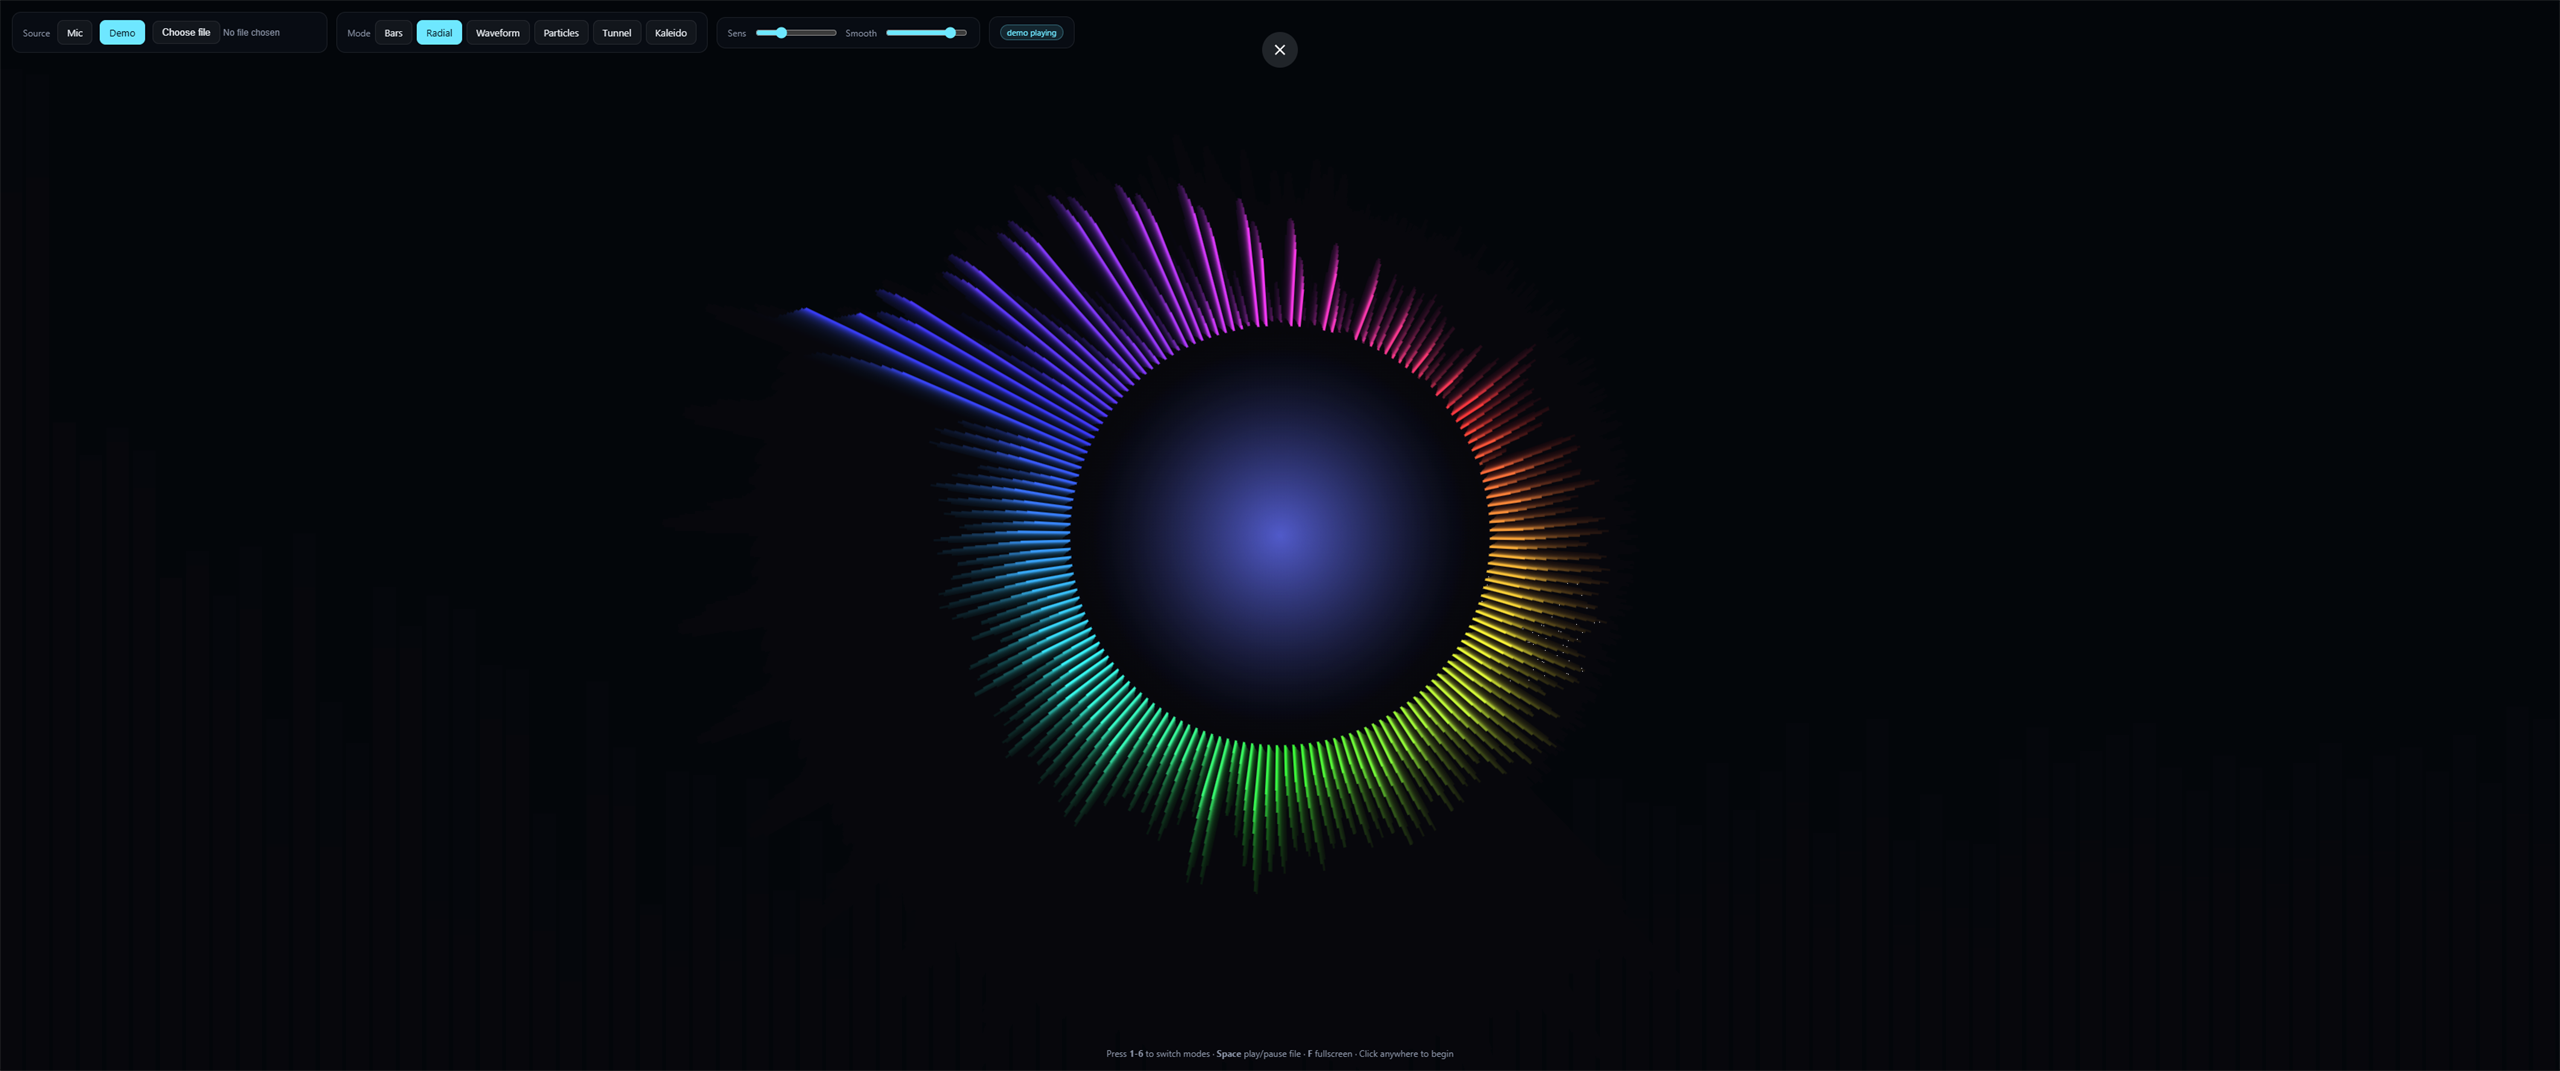This screenshot has height=1071, width=2560.
Task: Open the Choose file picker
Action: pyautogui.click(x=186, y=32)
